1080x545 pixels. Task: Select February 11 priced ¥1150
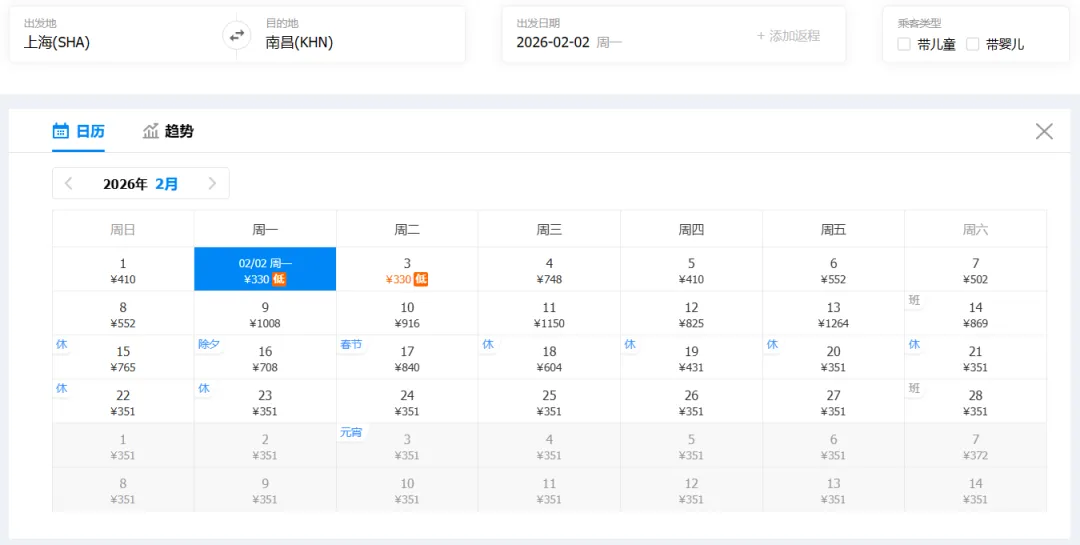pyautogui.click(x=549, y=314)
